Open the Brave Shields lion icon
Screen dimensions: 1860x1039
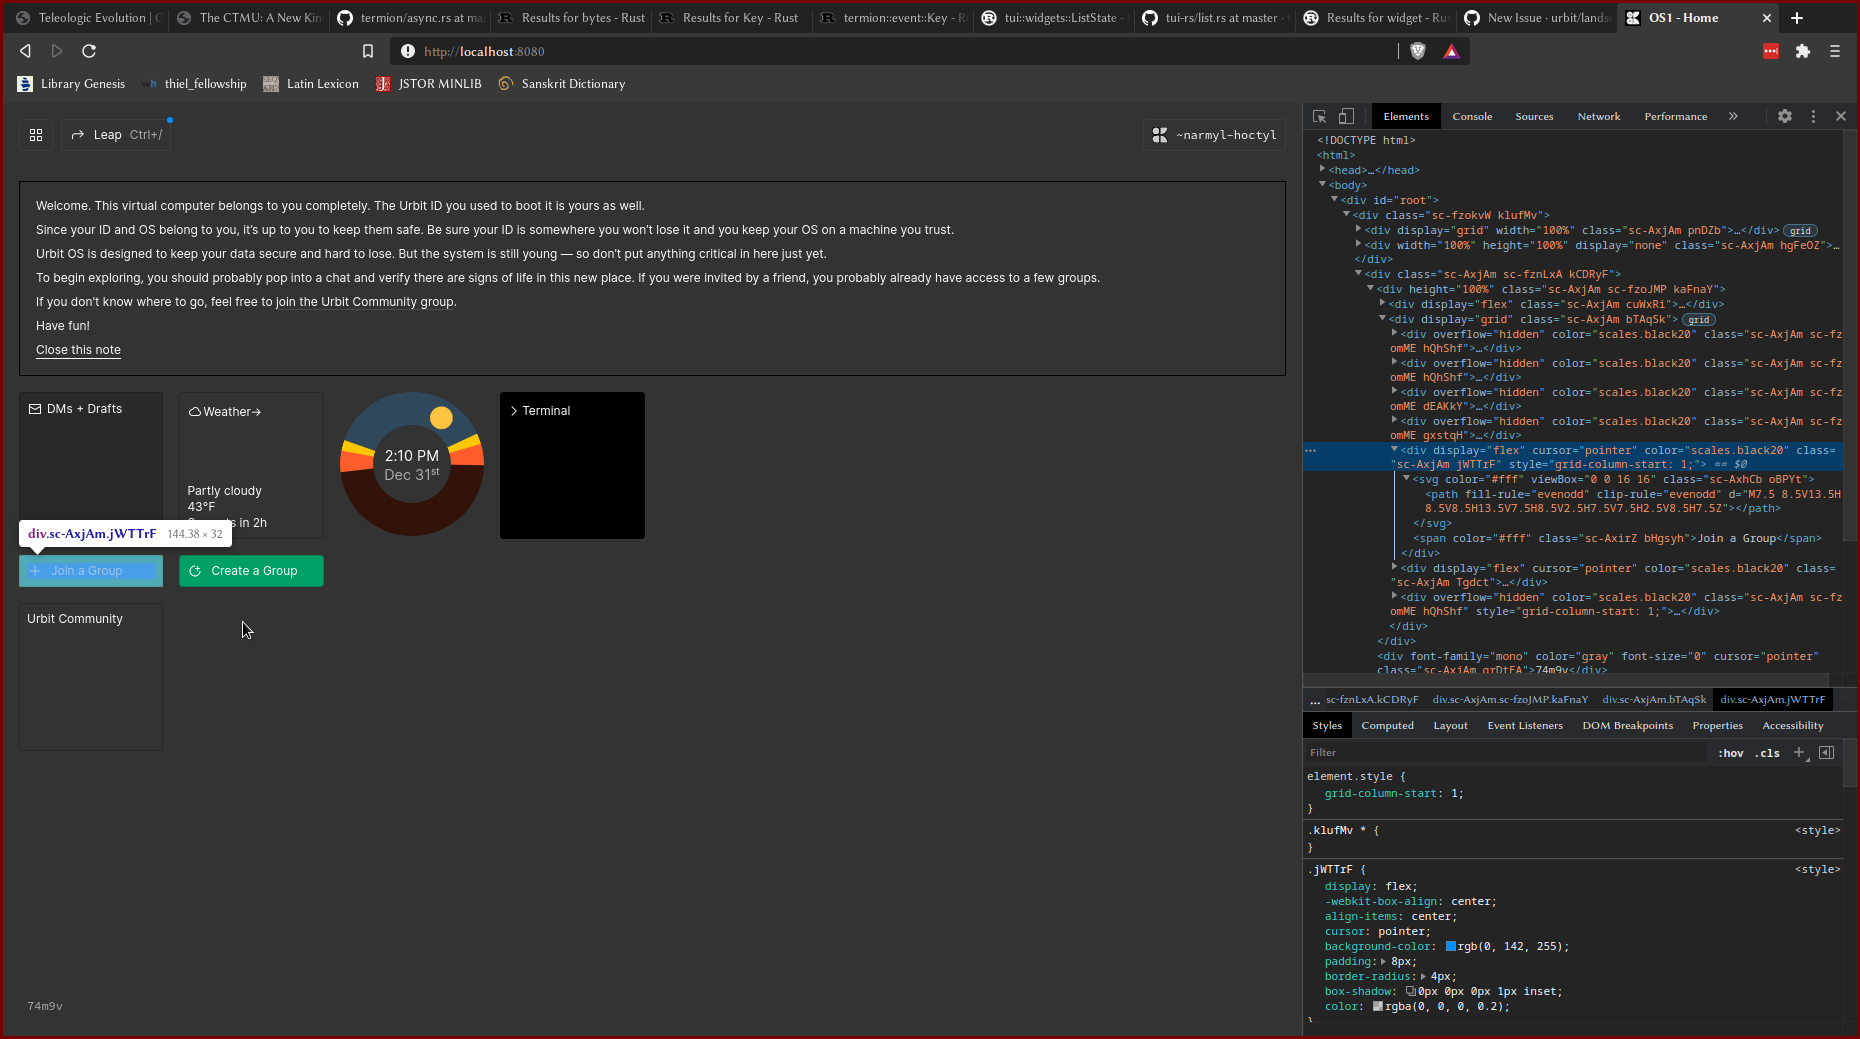(1417, 51)
